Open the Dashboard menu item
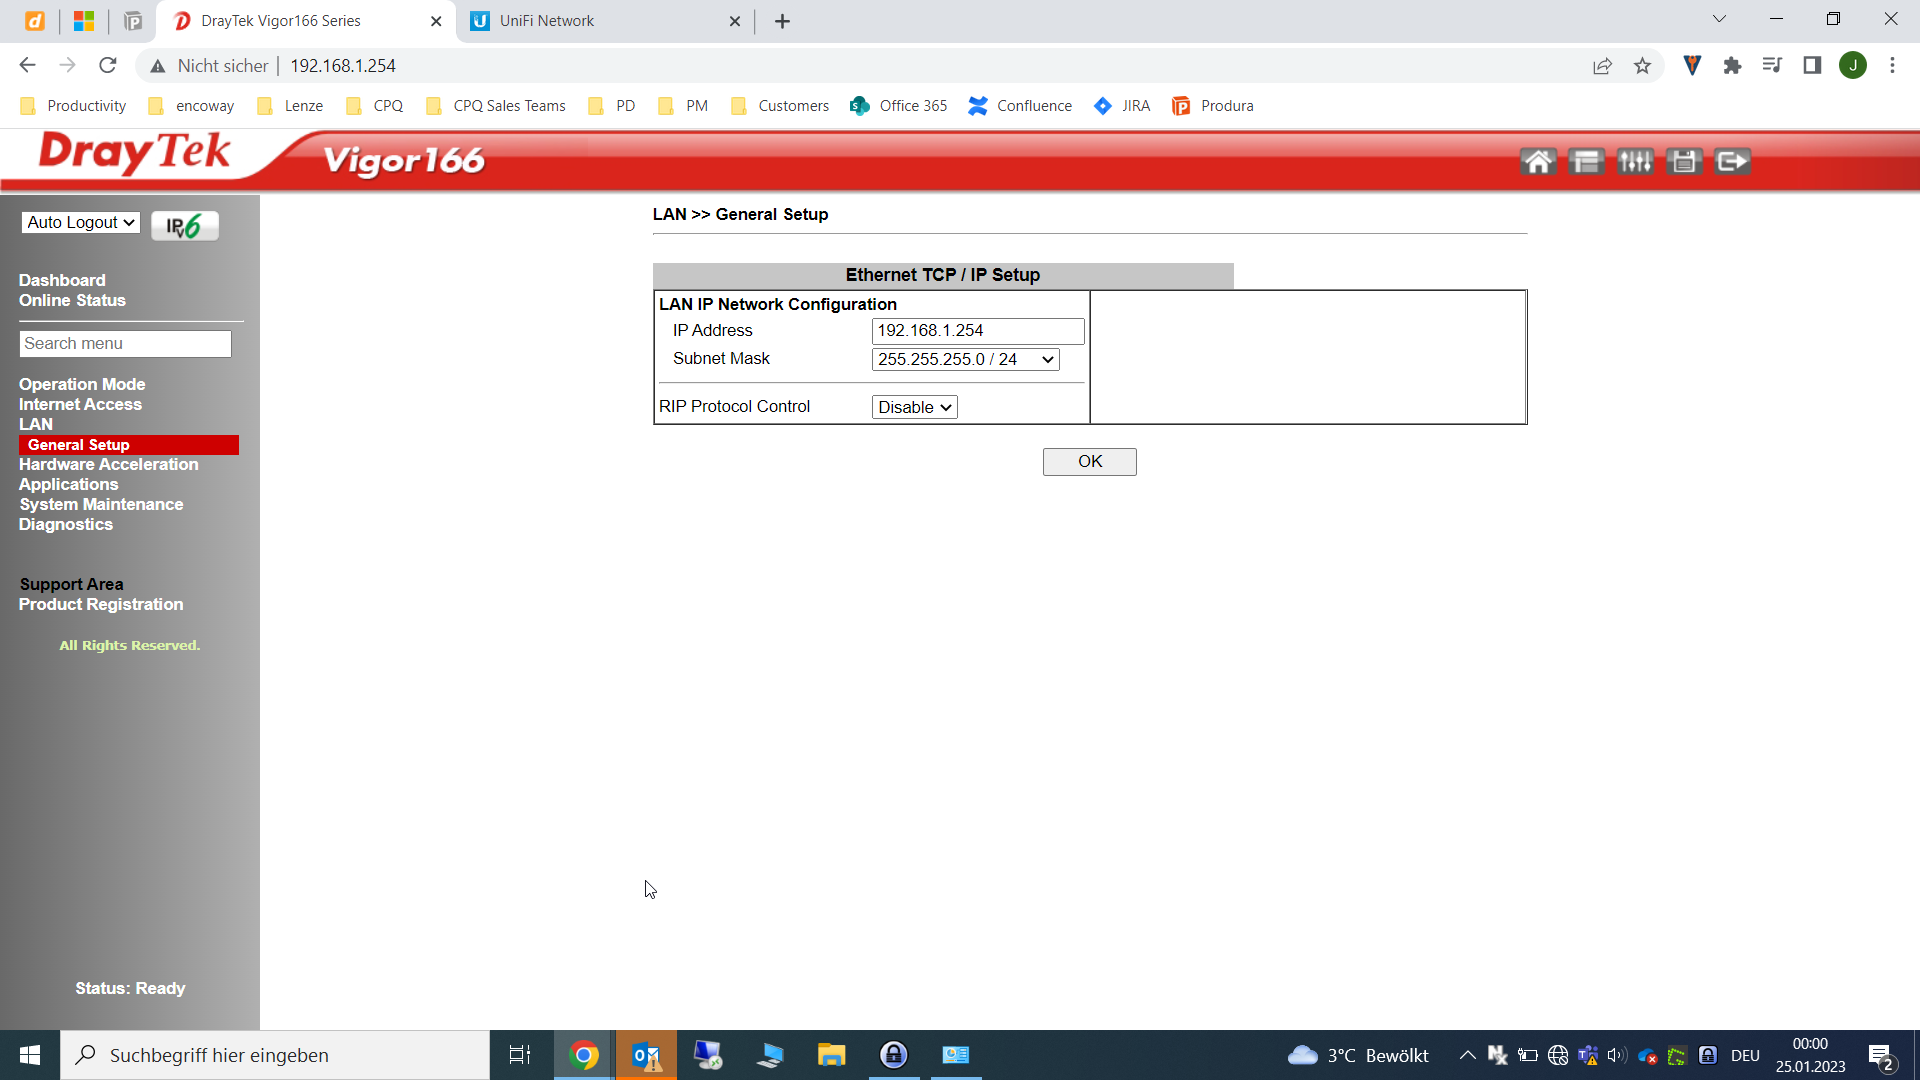1920x1080 pixels. [62, 280]
